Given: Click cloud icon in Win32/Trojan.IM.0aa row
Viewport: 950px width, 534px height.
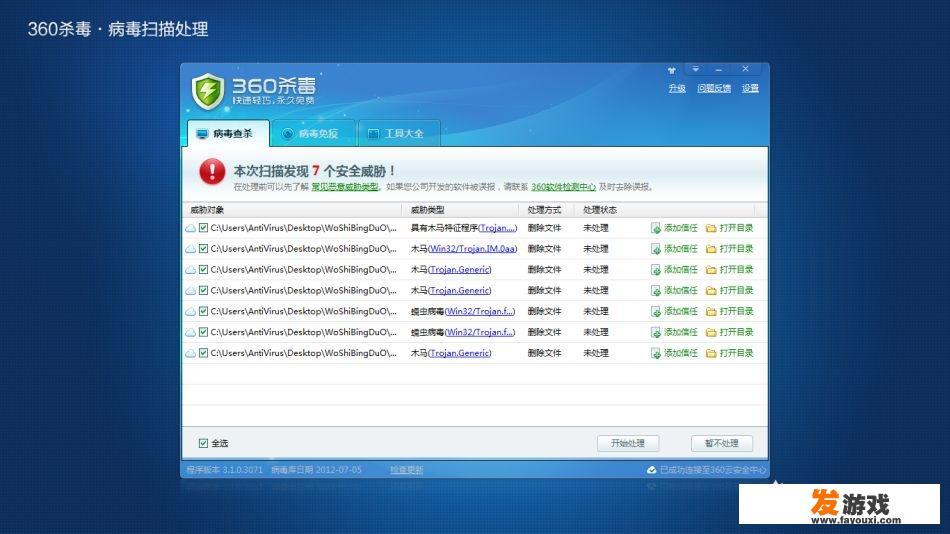Looking at the screenshot, I should [190, 249].
